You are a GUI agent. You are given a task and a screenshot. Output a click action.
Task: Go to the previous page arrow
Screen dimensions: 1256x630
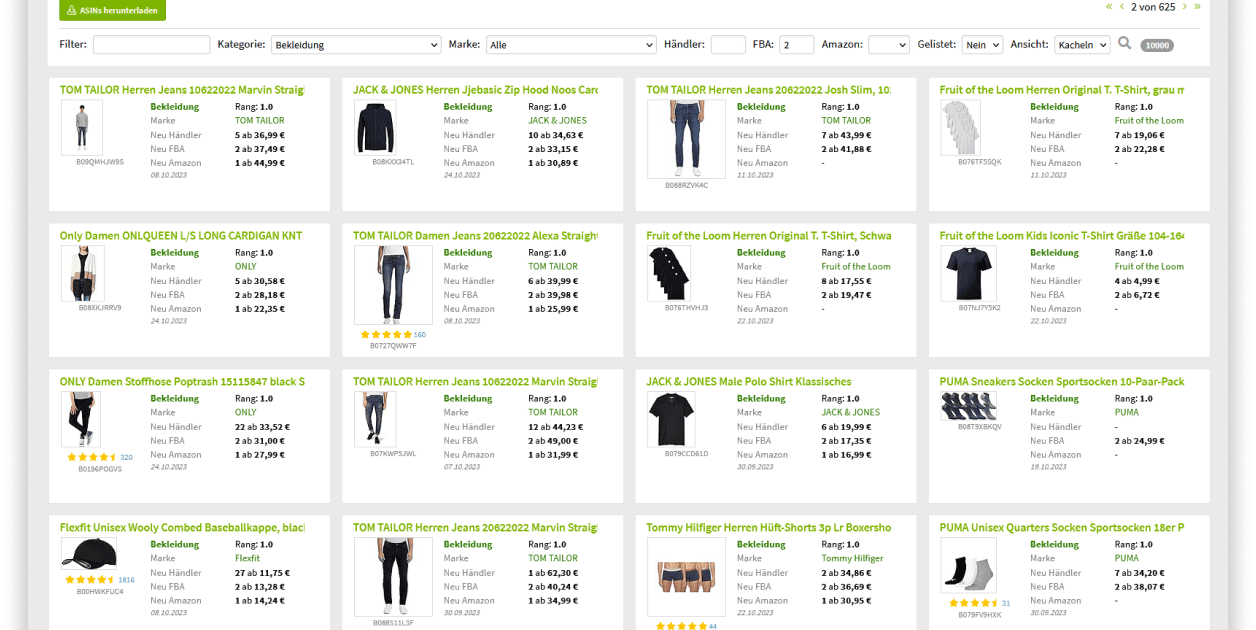pos(1121,6)
